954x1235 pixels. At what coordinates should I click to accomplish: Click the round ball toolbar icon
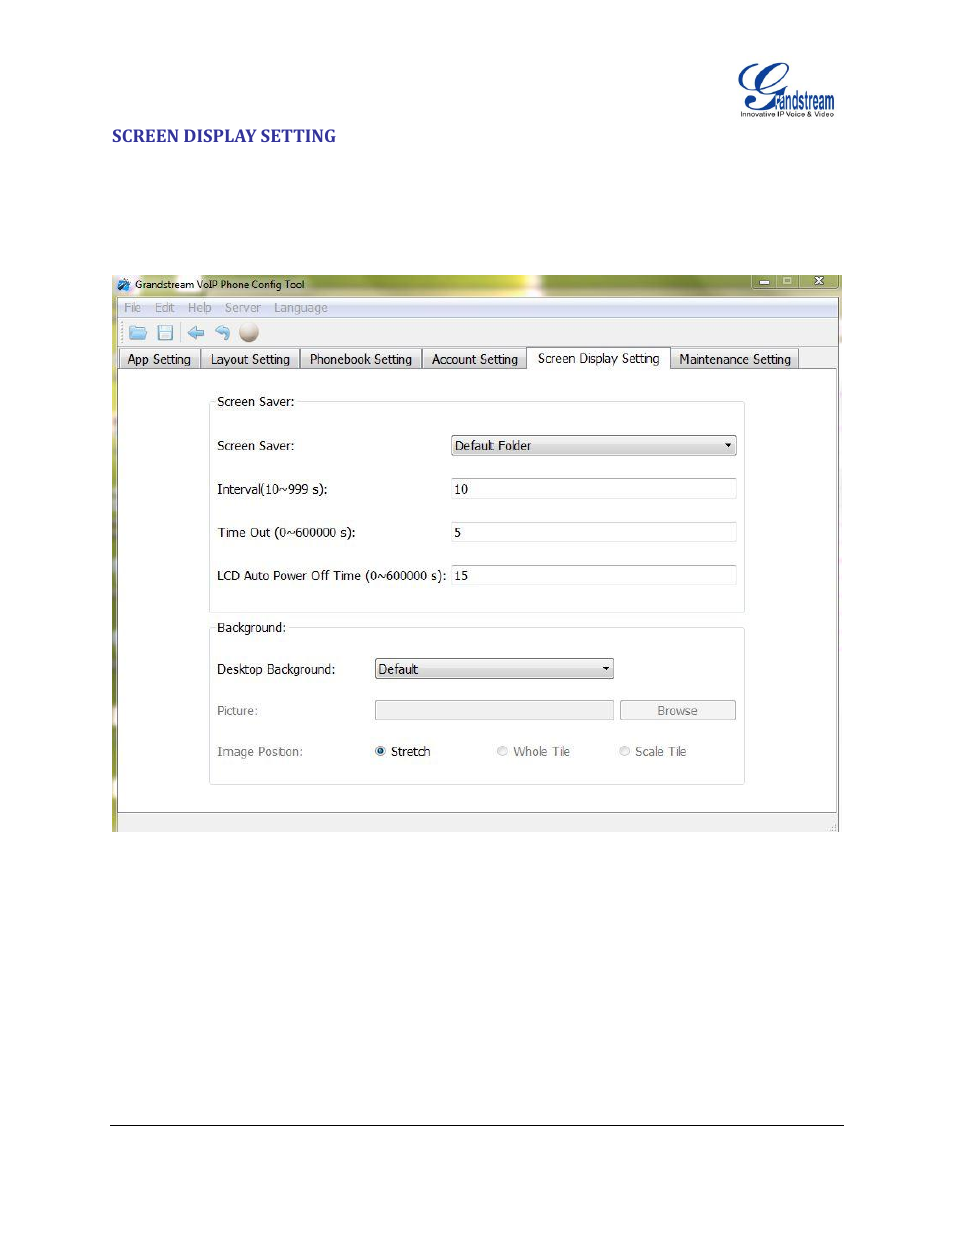pyautogui.click(x=249, y=332)
